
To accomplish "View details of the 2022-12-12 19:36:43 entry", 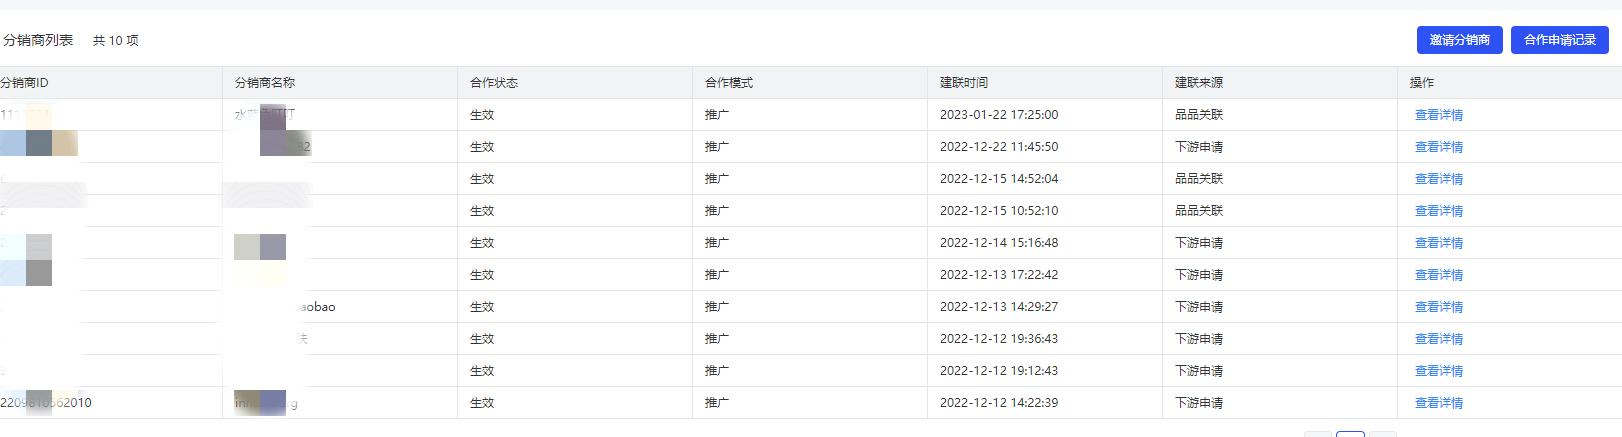I will pyautogui.click(x=1438, y=339).
